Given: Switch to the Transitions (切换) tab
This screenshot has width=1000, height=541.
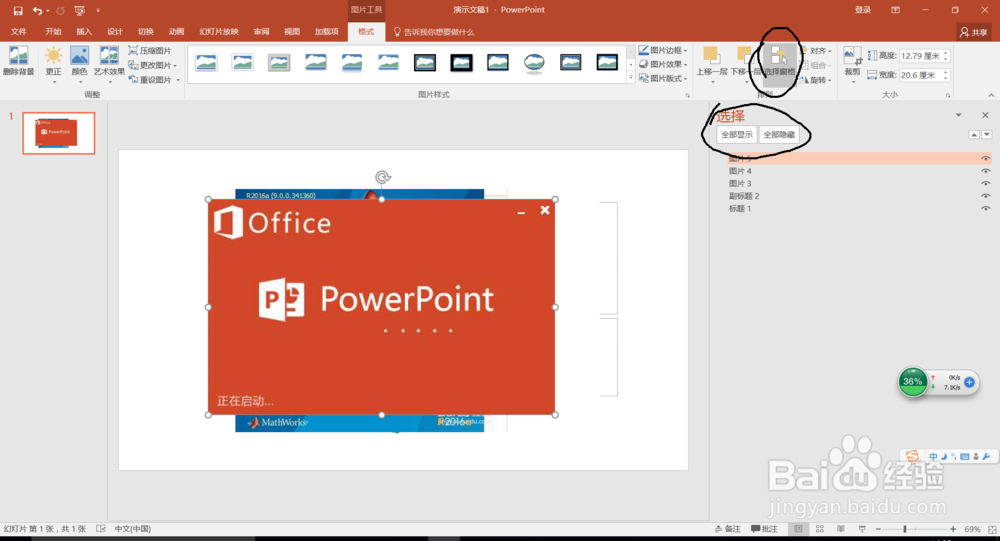Looking at the screenshot, I should tap(145, 31).
